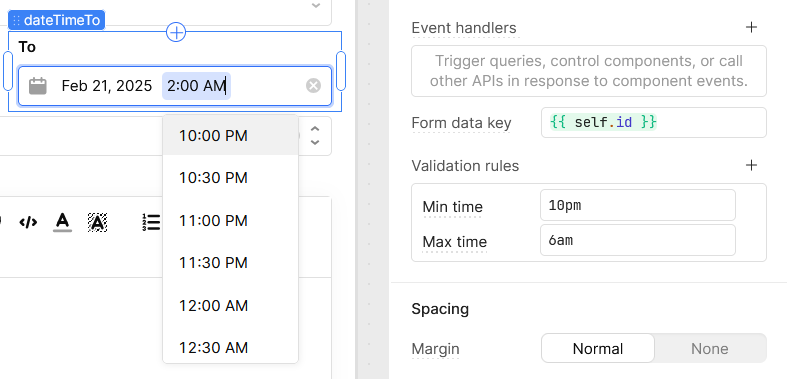Click the up-down stepper arrows beside the dropdown
The width and height of the screenshot is (788, 379).
click(315, 136)
